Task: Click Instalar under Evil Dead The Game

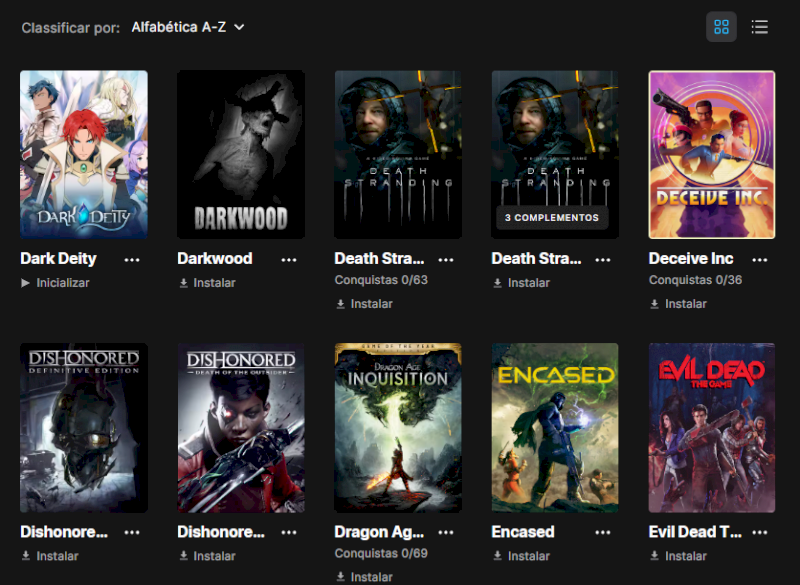Action: pyautogui.click(x=679, y=556)
